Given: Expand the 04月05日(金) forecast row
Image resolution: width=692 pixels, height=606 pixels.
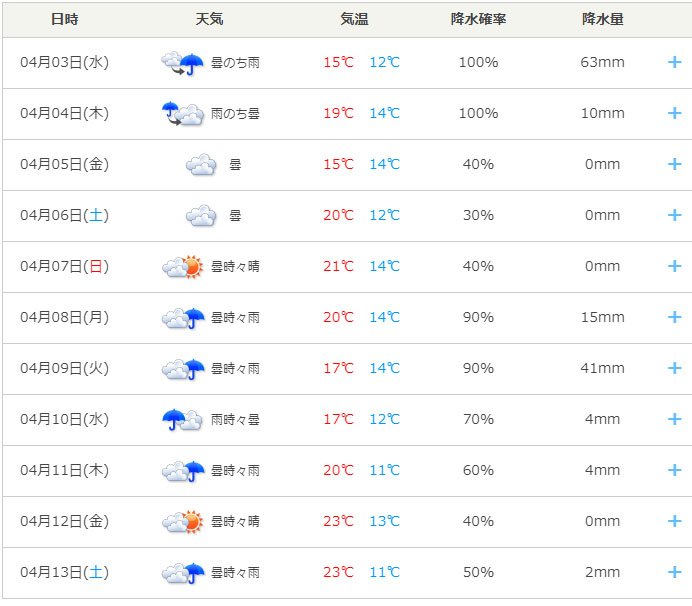Looking at the screenshot, I should point(674,164).
